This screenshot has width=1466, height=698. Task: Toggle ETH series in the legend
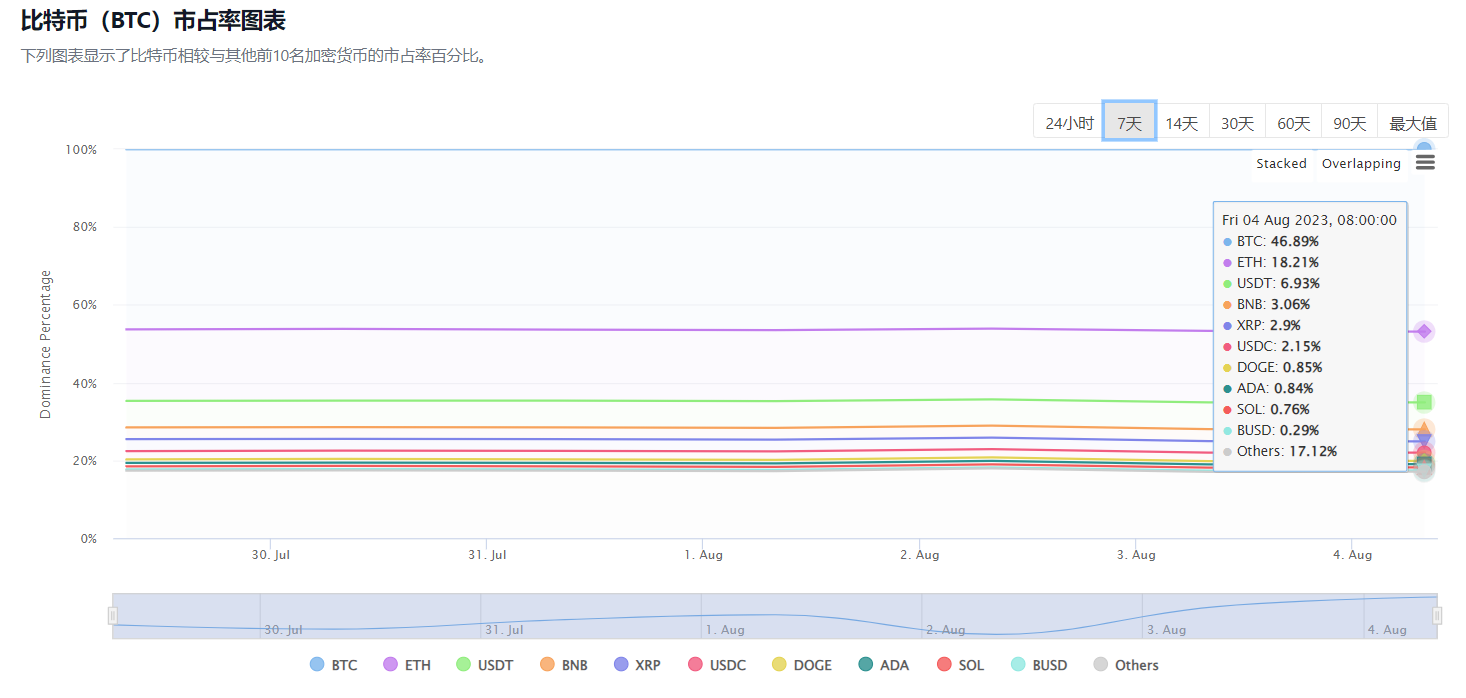[x=406, y=665]
